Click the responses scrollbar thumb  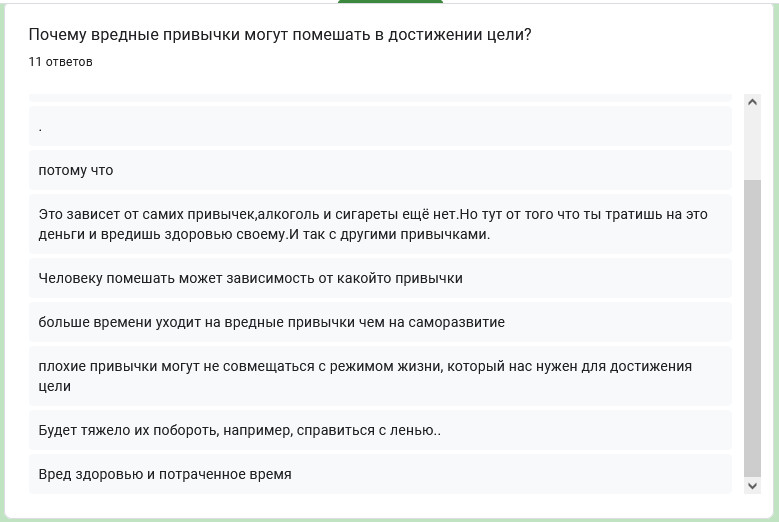click(x=752, y=328)
